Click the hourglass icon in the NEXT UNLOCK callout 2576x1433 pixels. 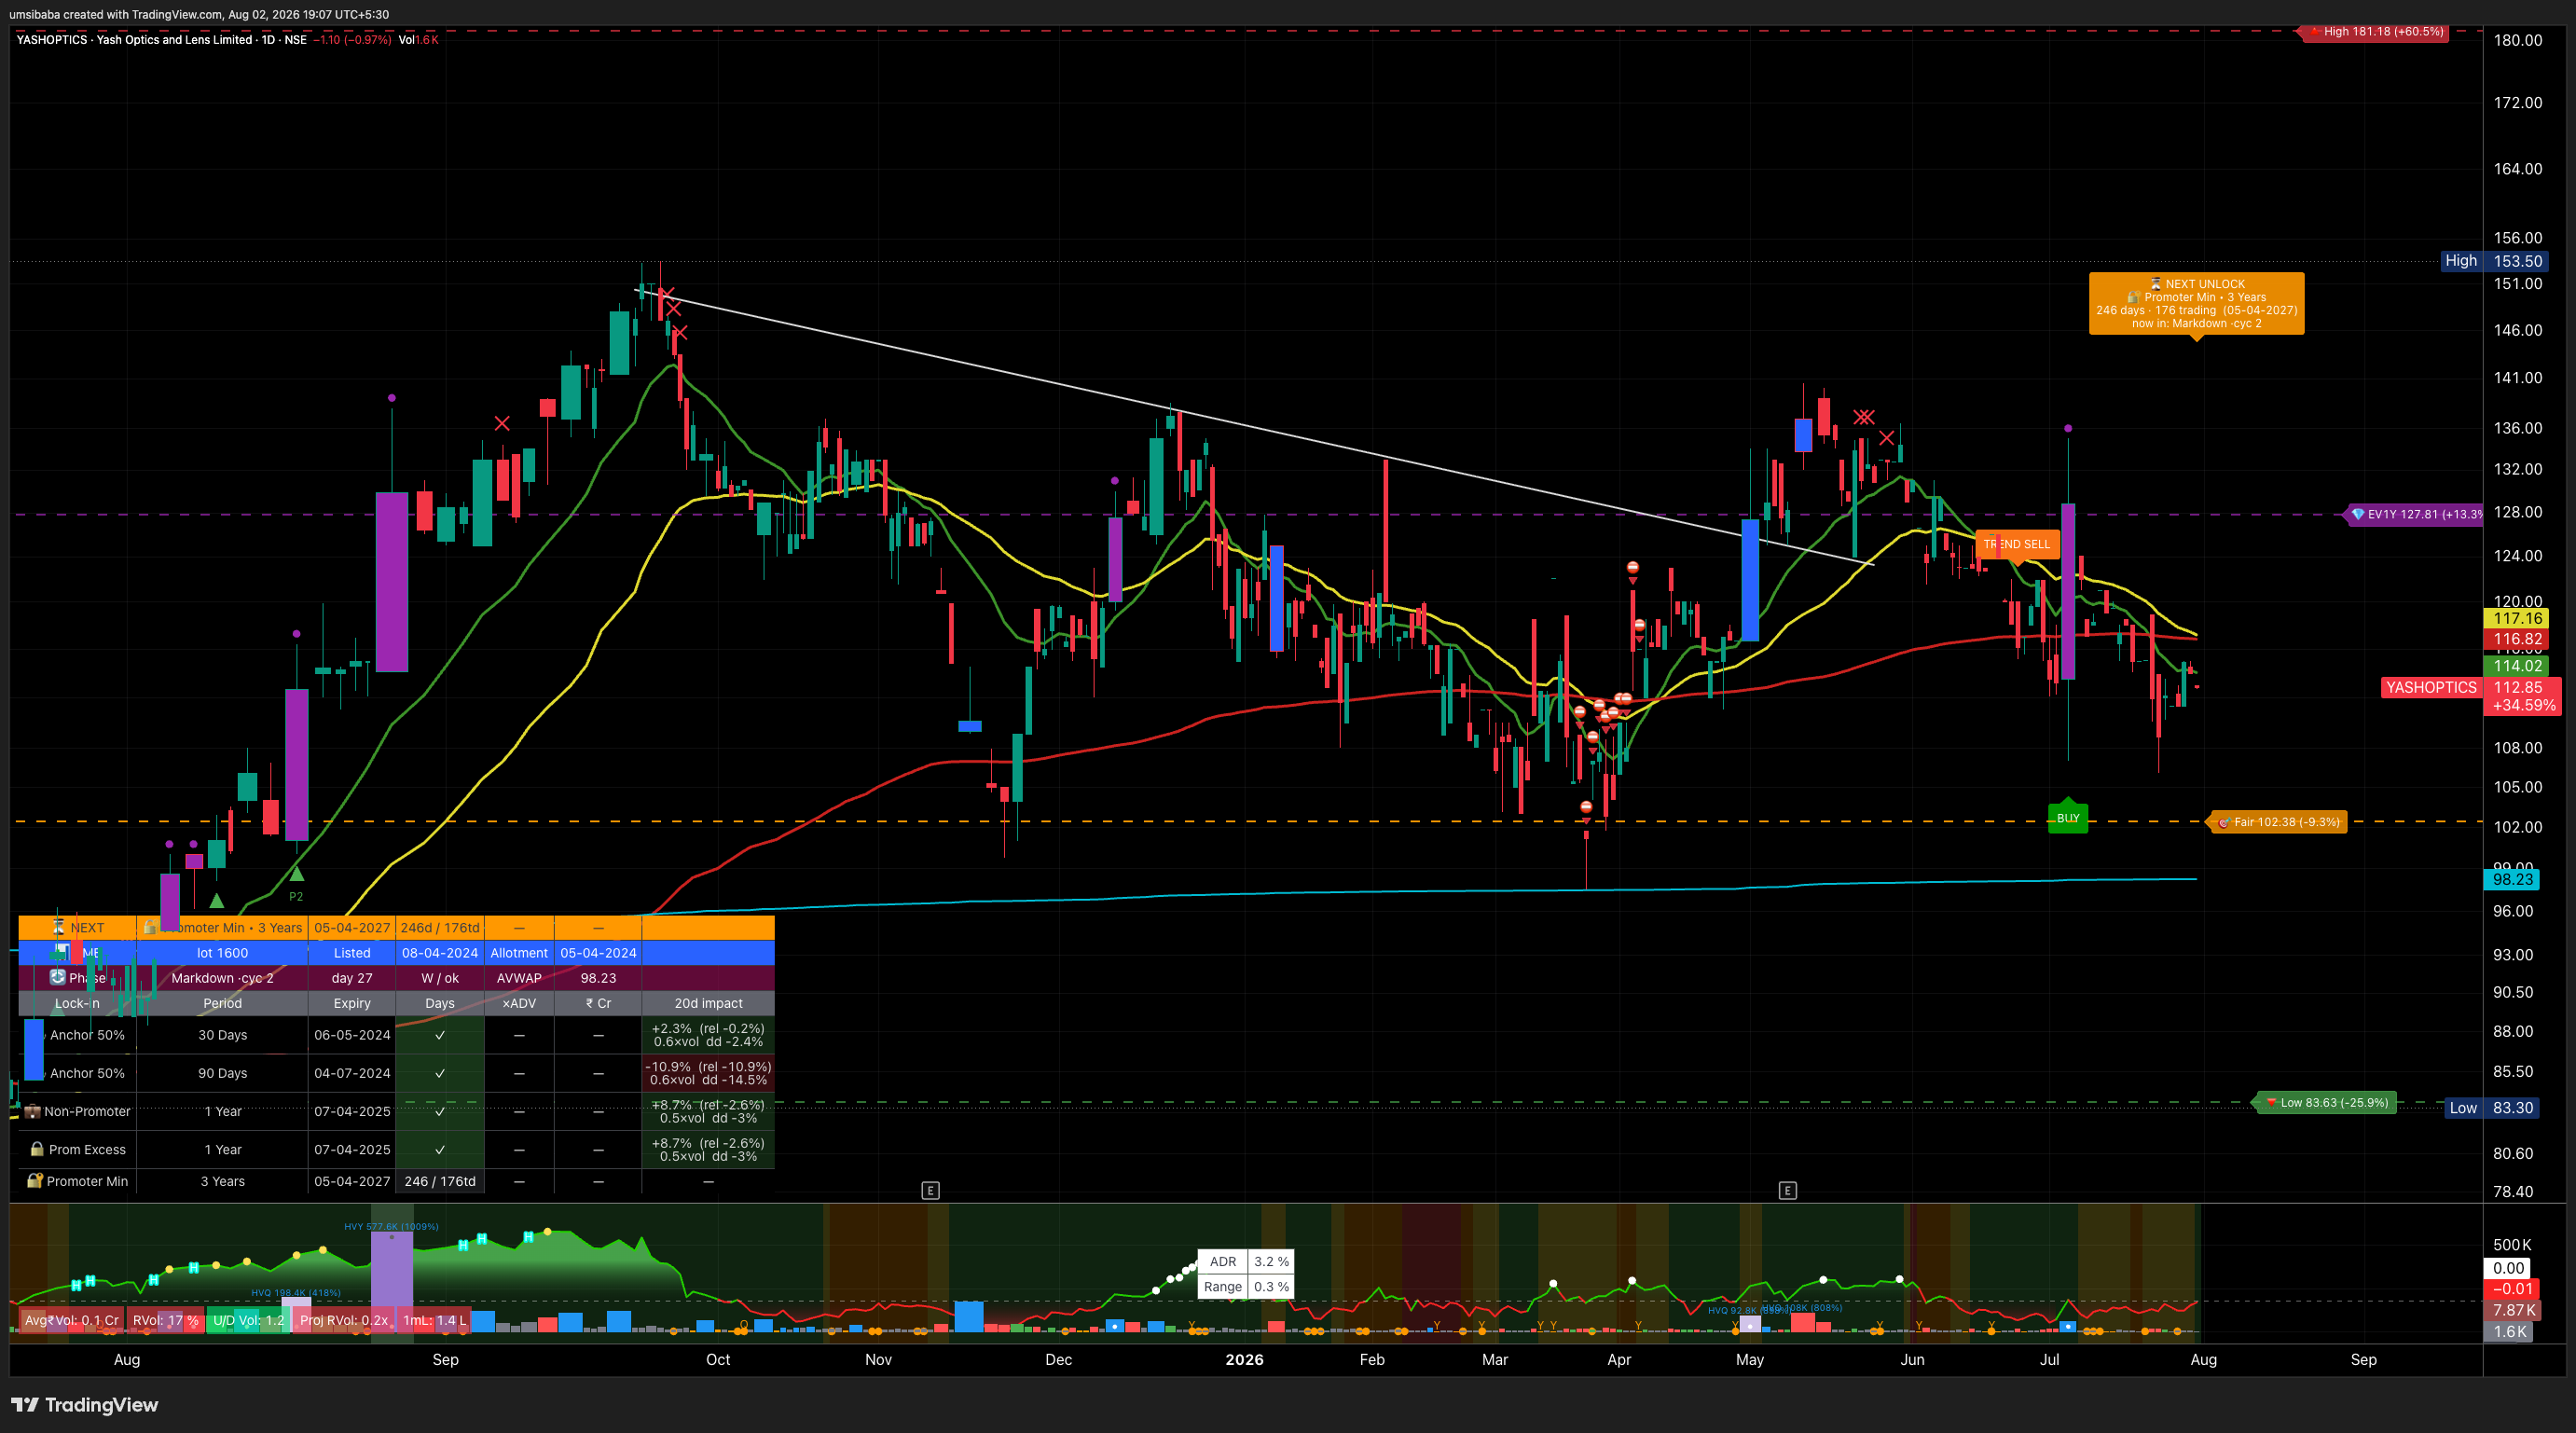point(2156,284)
